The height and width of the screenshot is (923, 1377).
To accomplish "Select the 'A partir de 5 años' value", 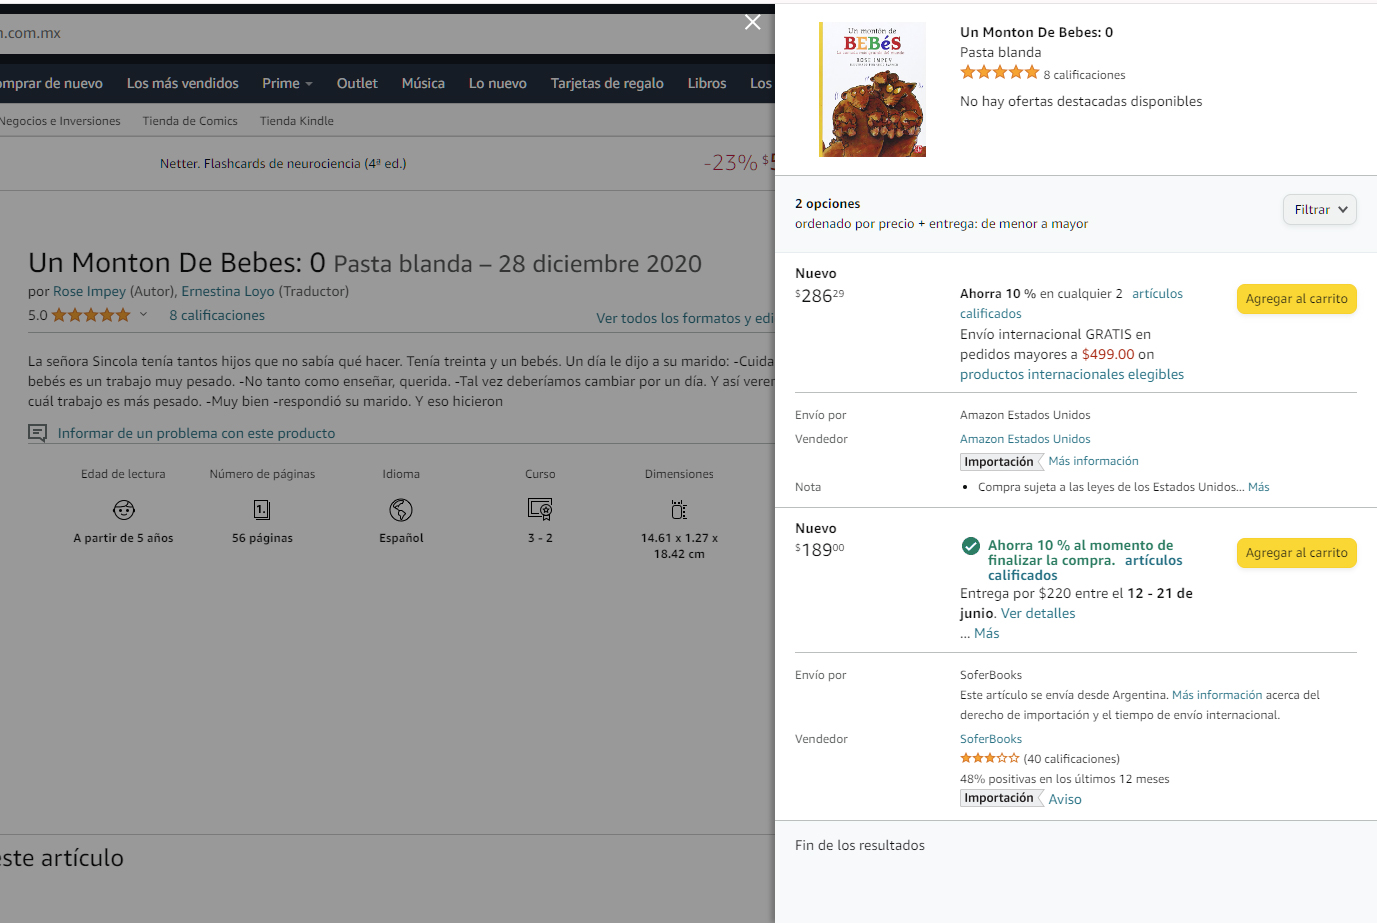I will (x=123, y=538).
